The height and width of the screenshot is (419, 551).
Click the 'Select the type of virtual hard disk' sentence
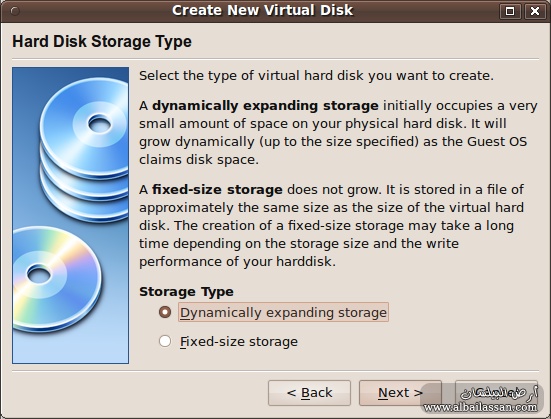(x=316, y=76)
